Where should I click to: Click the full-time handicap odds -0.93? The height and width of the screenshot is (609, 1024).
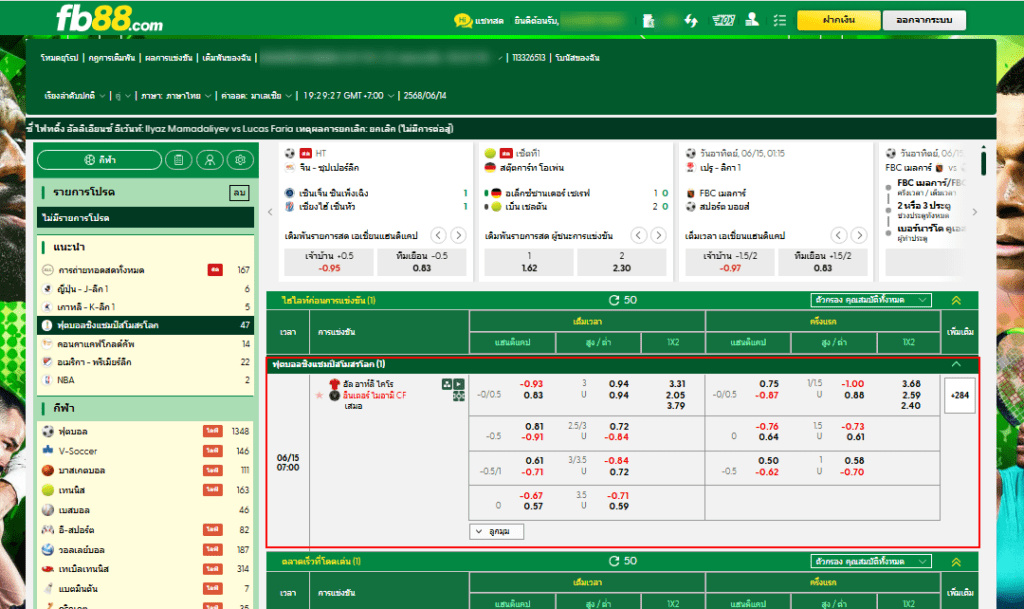pos(533,384)
